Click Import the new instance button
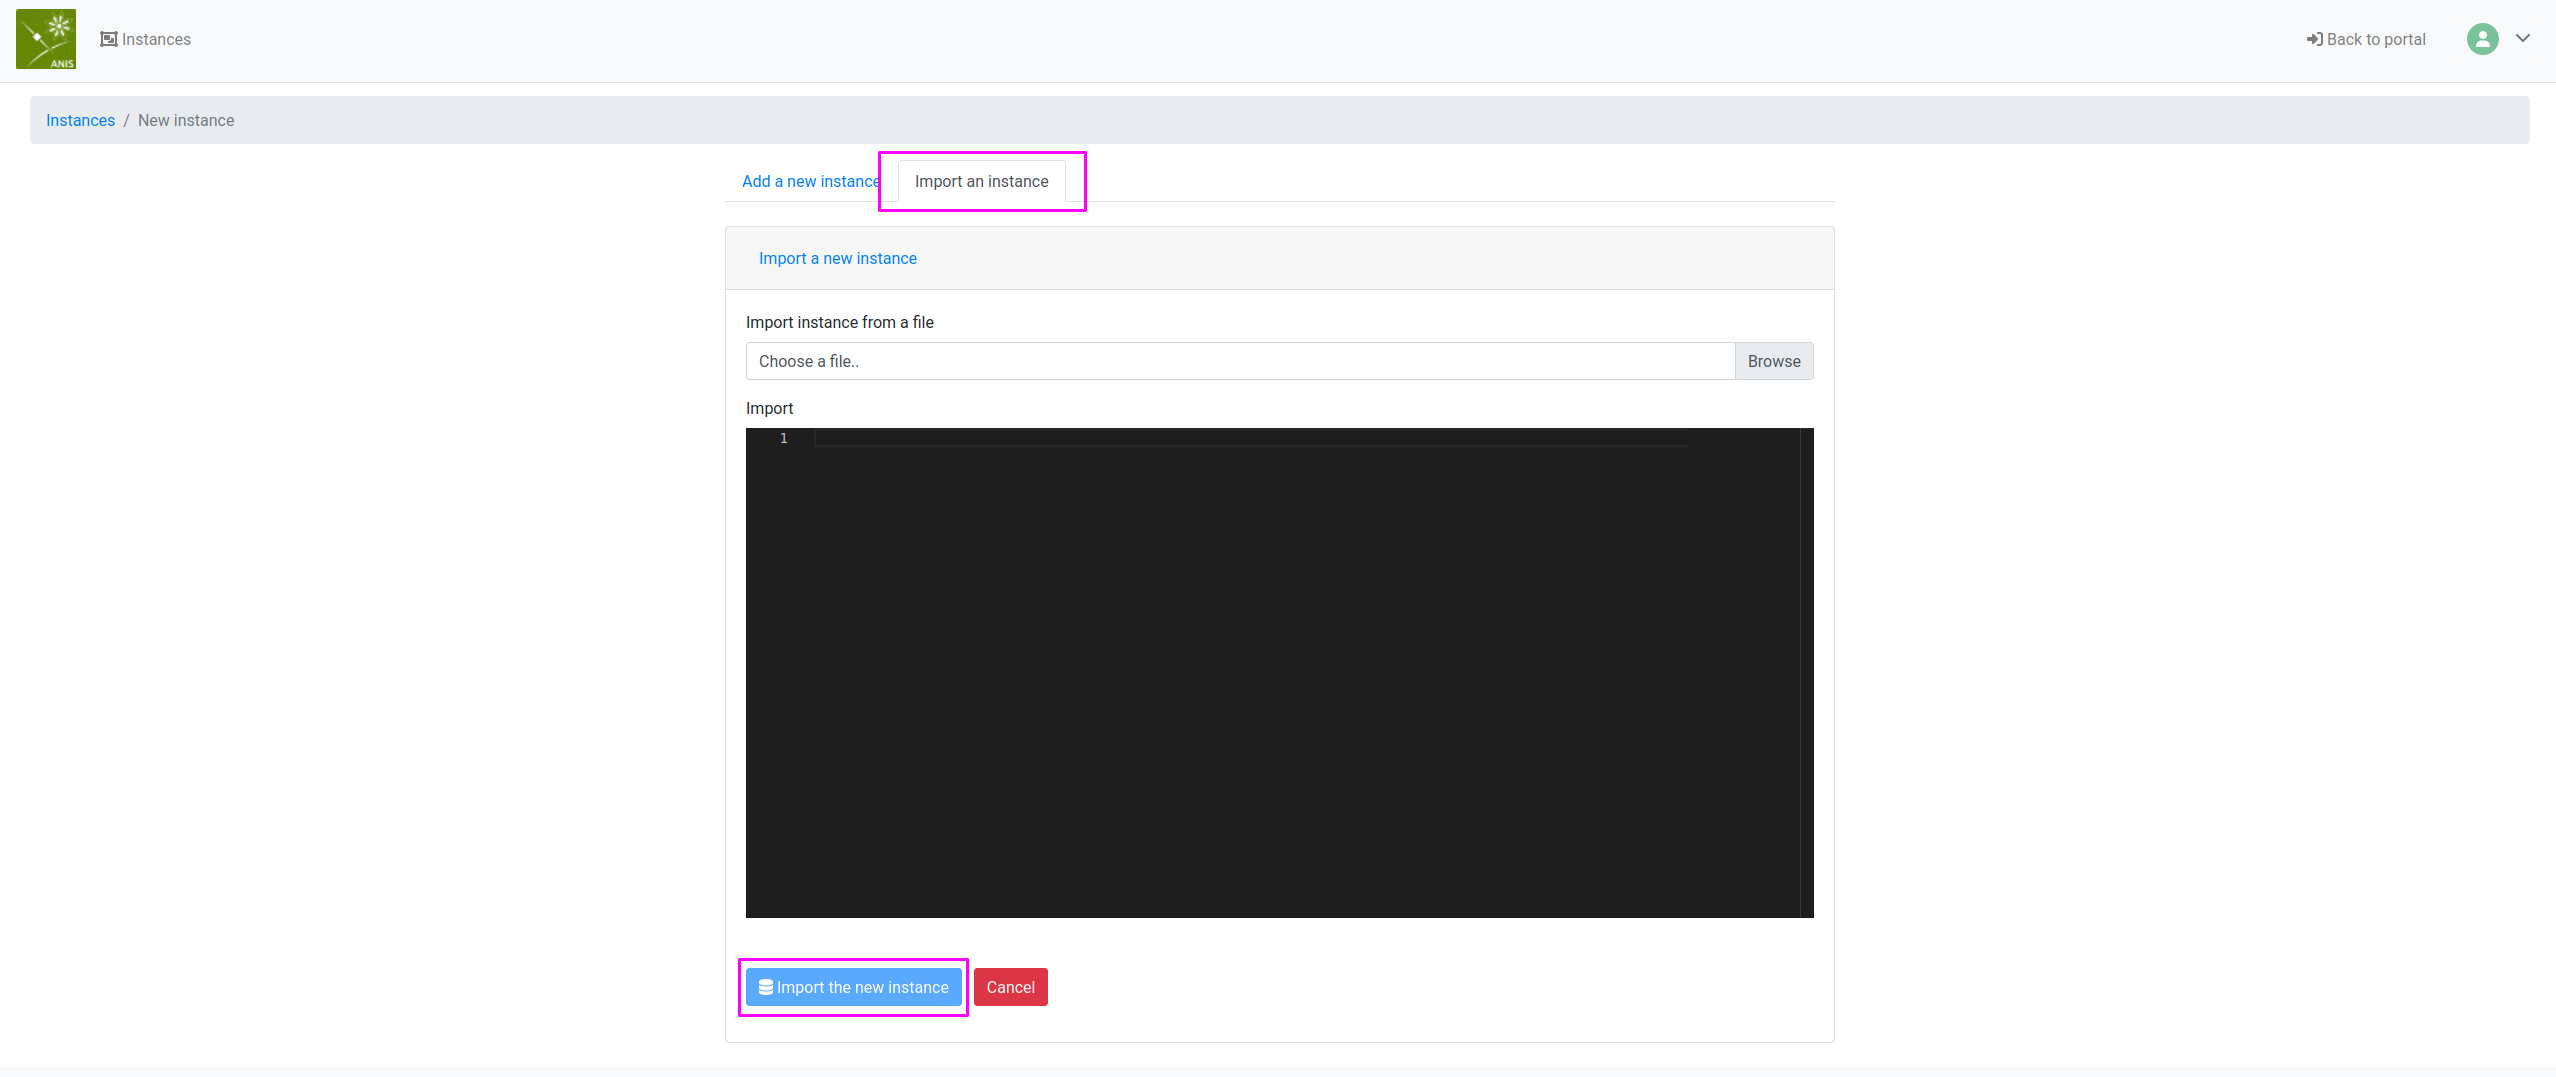This screenshot has height=1077, width=2556. [x=852, y=986]
